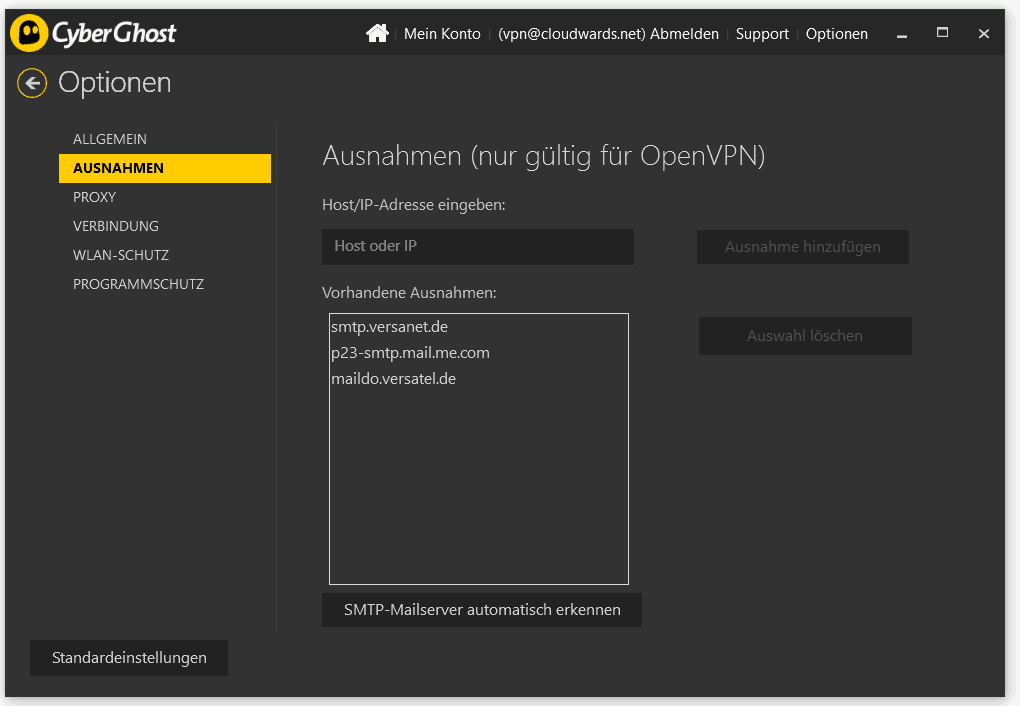Click Ausnahme hinzufügen button
The width and height of the screenshot is (1020, 706).
(803, 247)
